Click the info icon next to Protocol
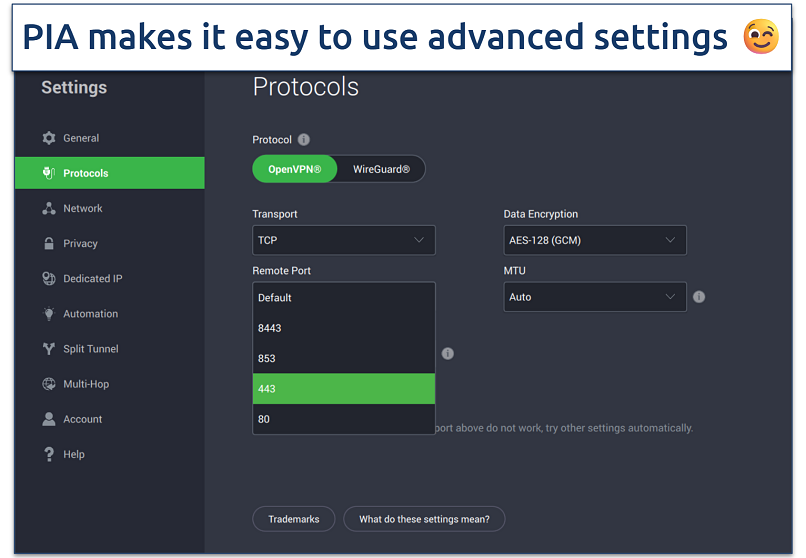806x558 pixels. 304,140
